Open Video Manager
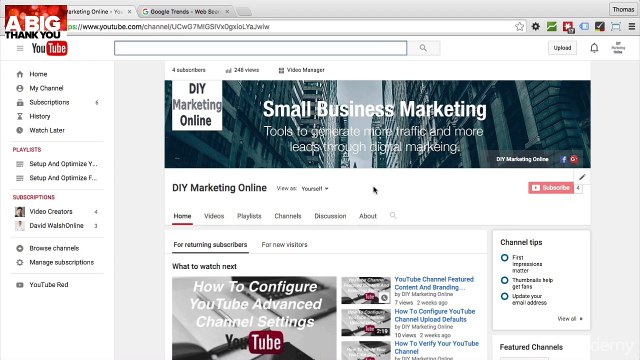This screenshot has height=360, width=640. click(301, 70)
